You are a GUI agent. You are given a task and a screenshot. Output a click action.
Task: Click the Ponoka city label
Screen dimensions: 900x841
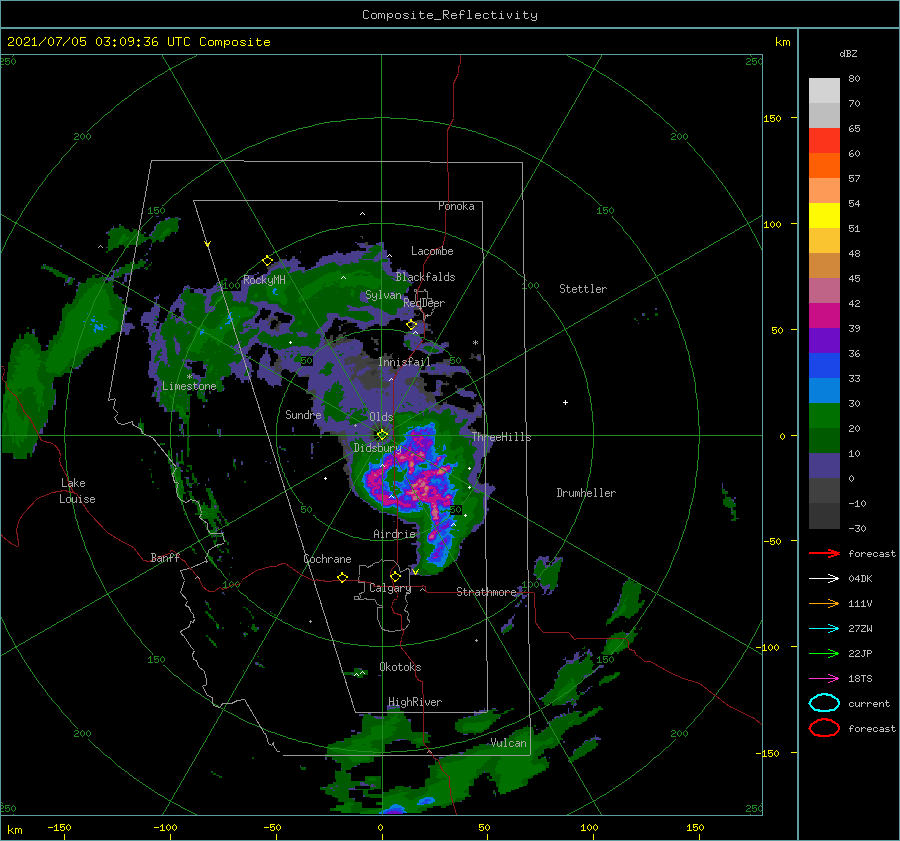coord(456,206)
